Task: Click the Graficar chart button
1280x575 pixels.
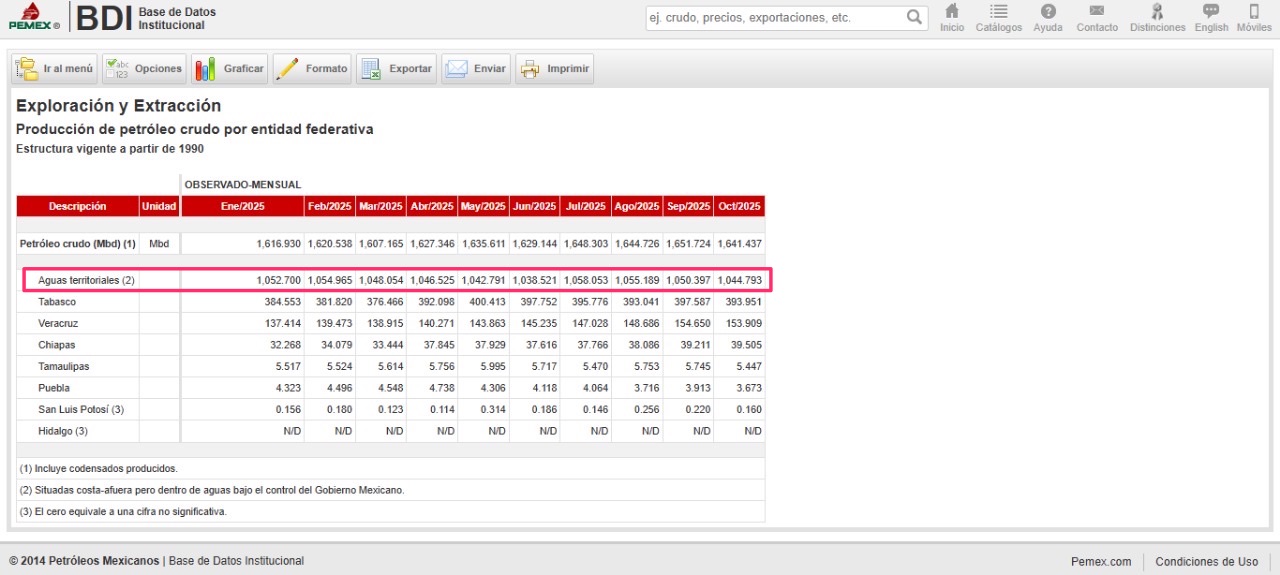Action: pyautogui.click(x=230, y=69)
